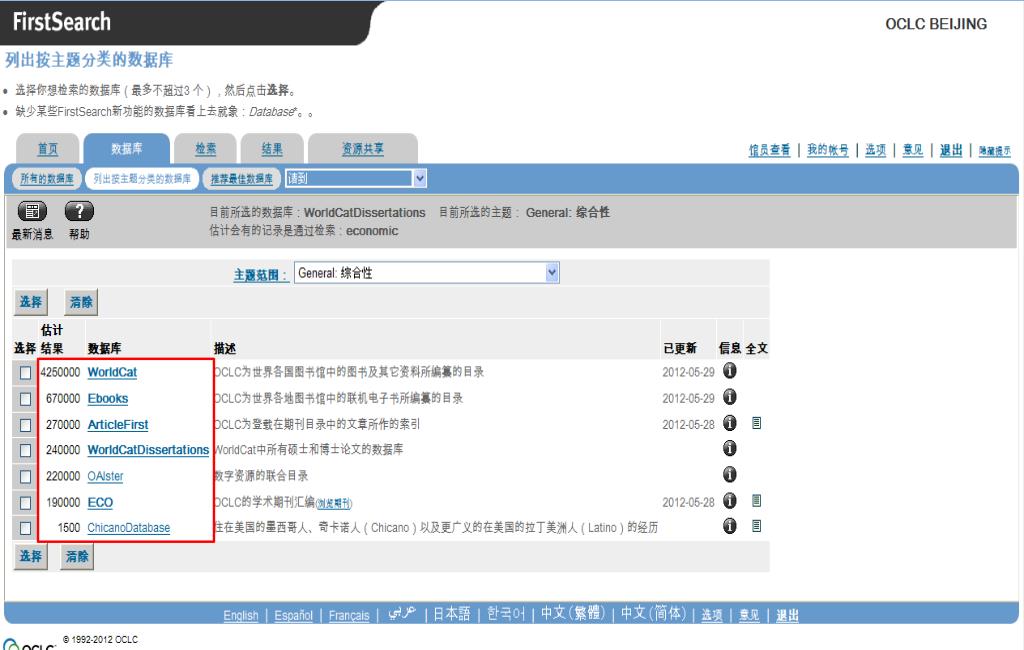Click top 退出 logout link

tap(951, 150)
